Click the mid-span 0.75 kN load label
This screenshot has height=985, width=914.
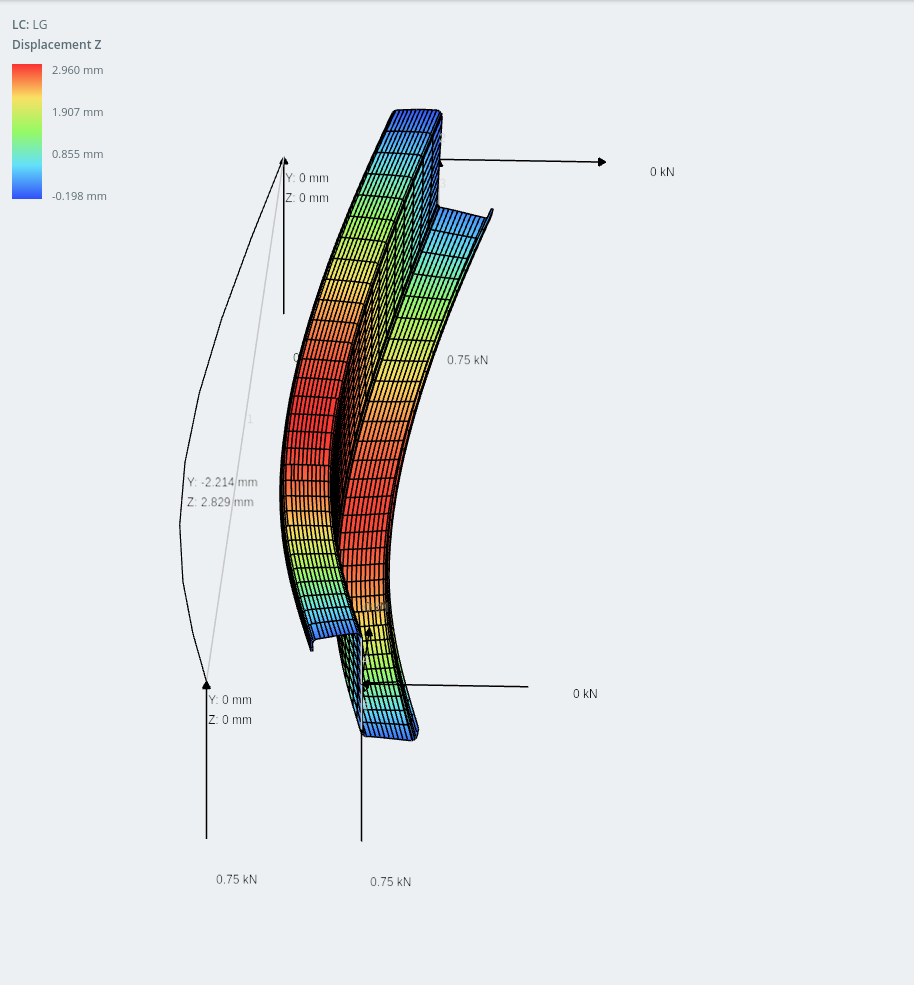[x=467, y=360]
